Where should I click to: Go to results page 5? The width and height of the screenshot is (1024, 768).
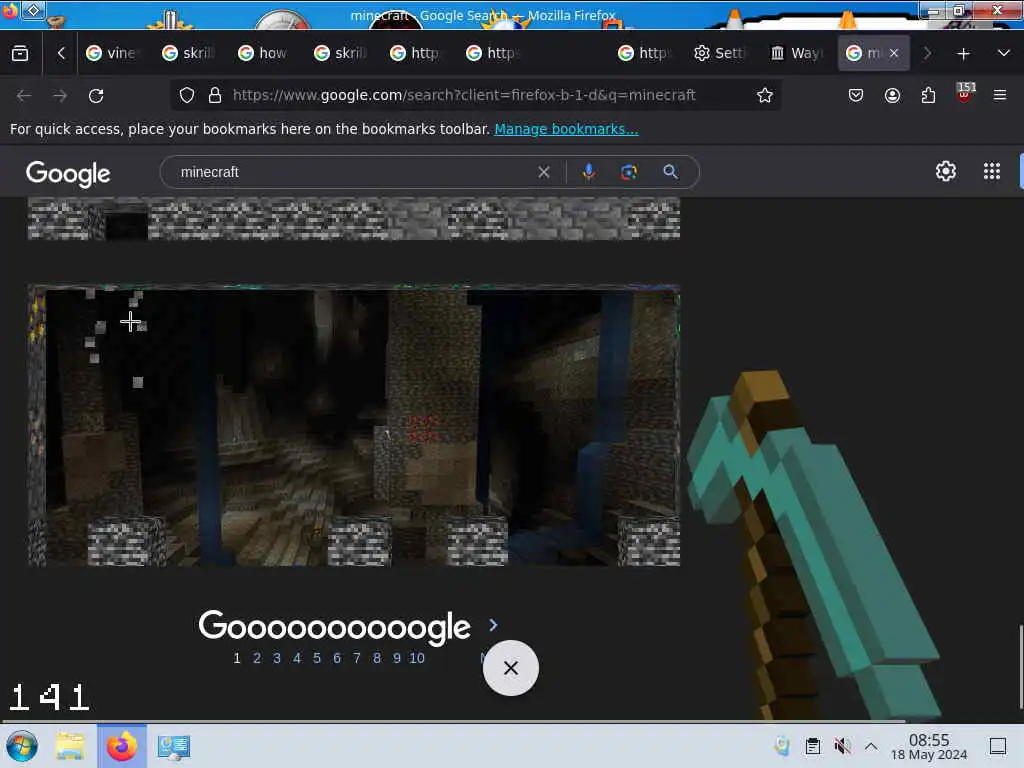coord(317,658)
